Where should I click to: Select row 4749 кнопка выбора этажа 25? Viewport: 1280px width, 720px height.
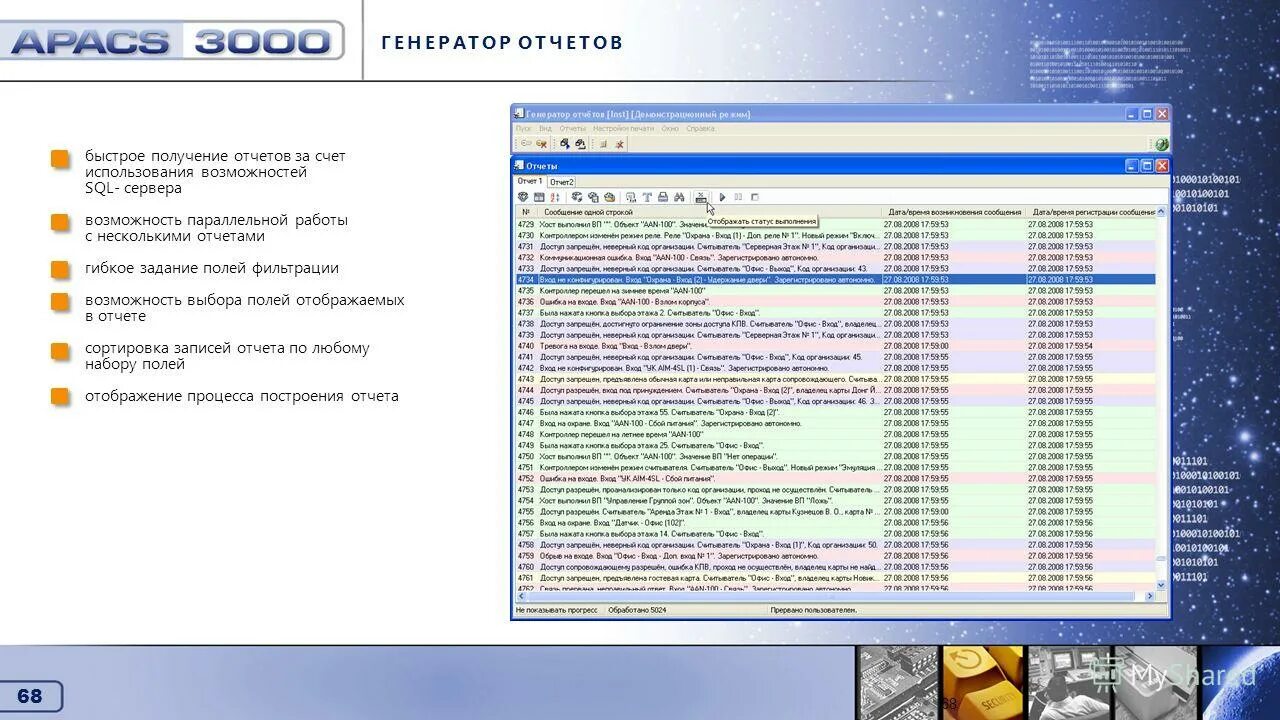(x=835, y=445)
